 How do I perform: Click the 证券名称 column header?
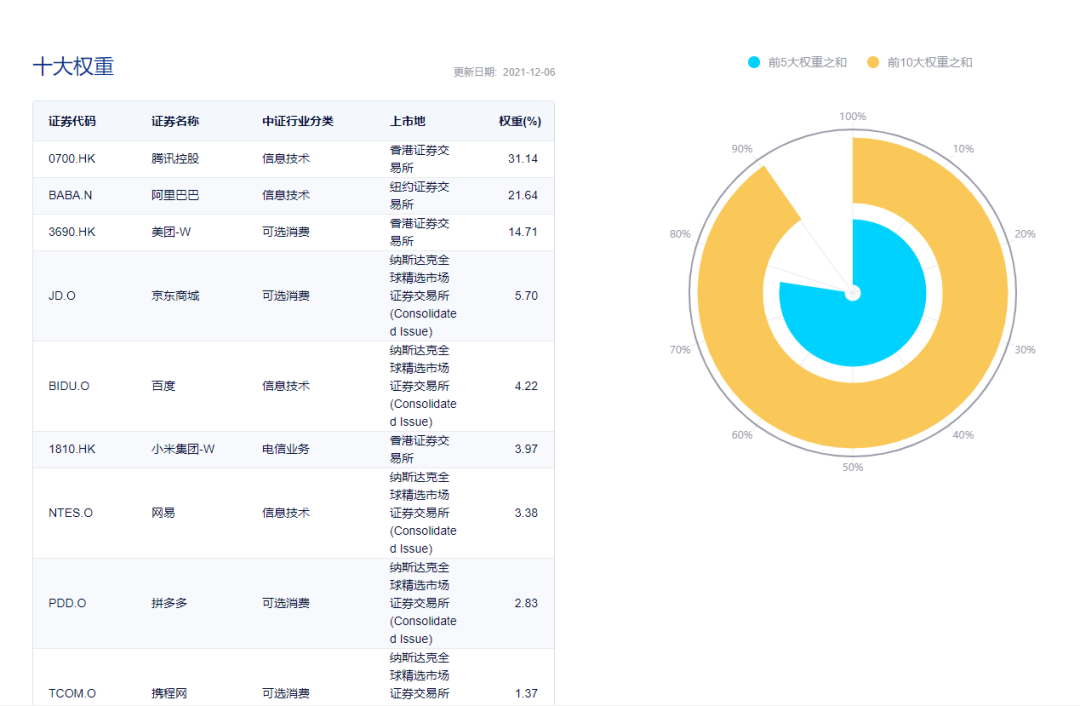pos(175,121)
